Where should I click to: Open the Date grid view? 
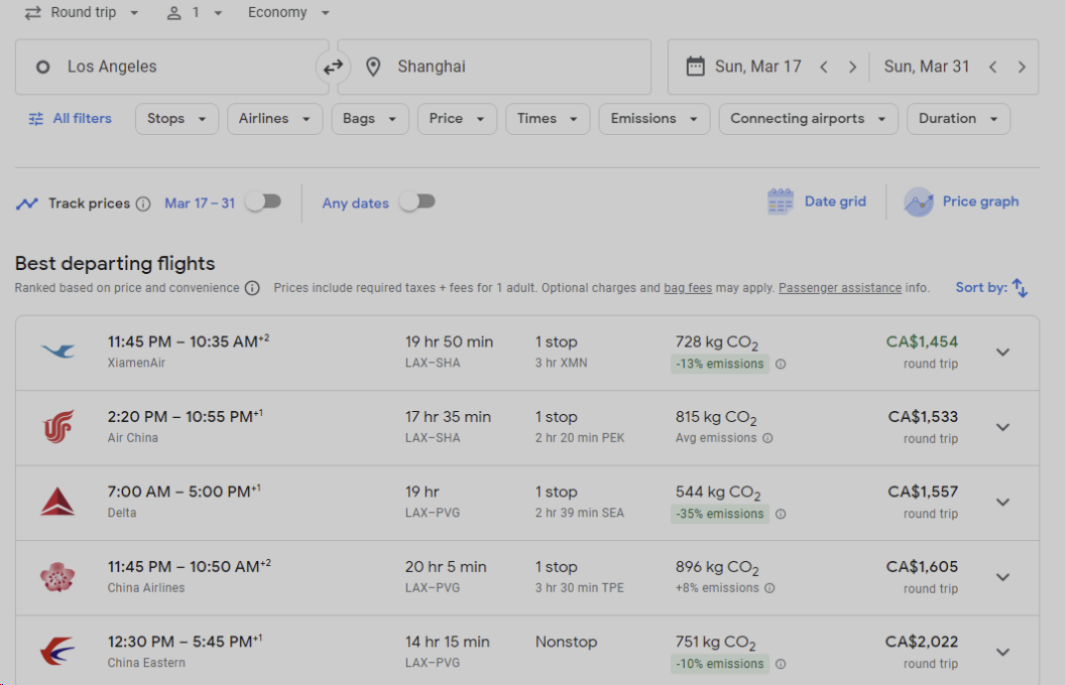coord(816,202)
